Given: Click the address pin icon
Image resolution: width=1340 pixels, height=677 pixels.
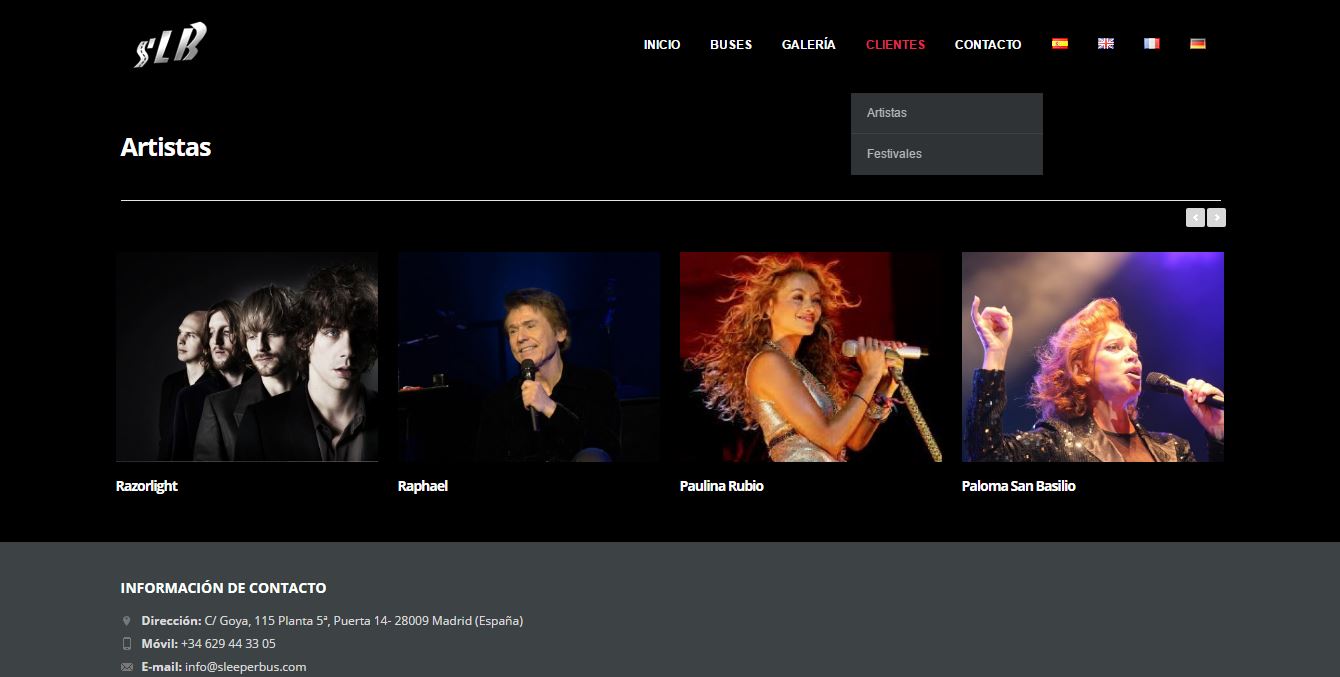Looking at the screenshot, I should tap(126, 621).
